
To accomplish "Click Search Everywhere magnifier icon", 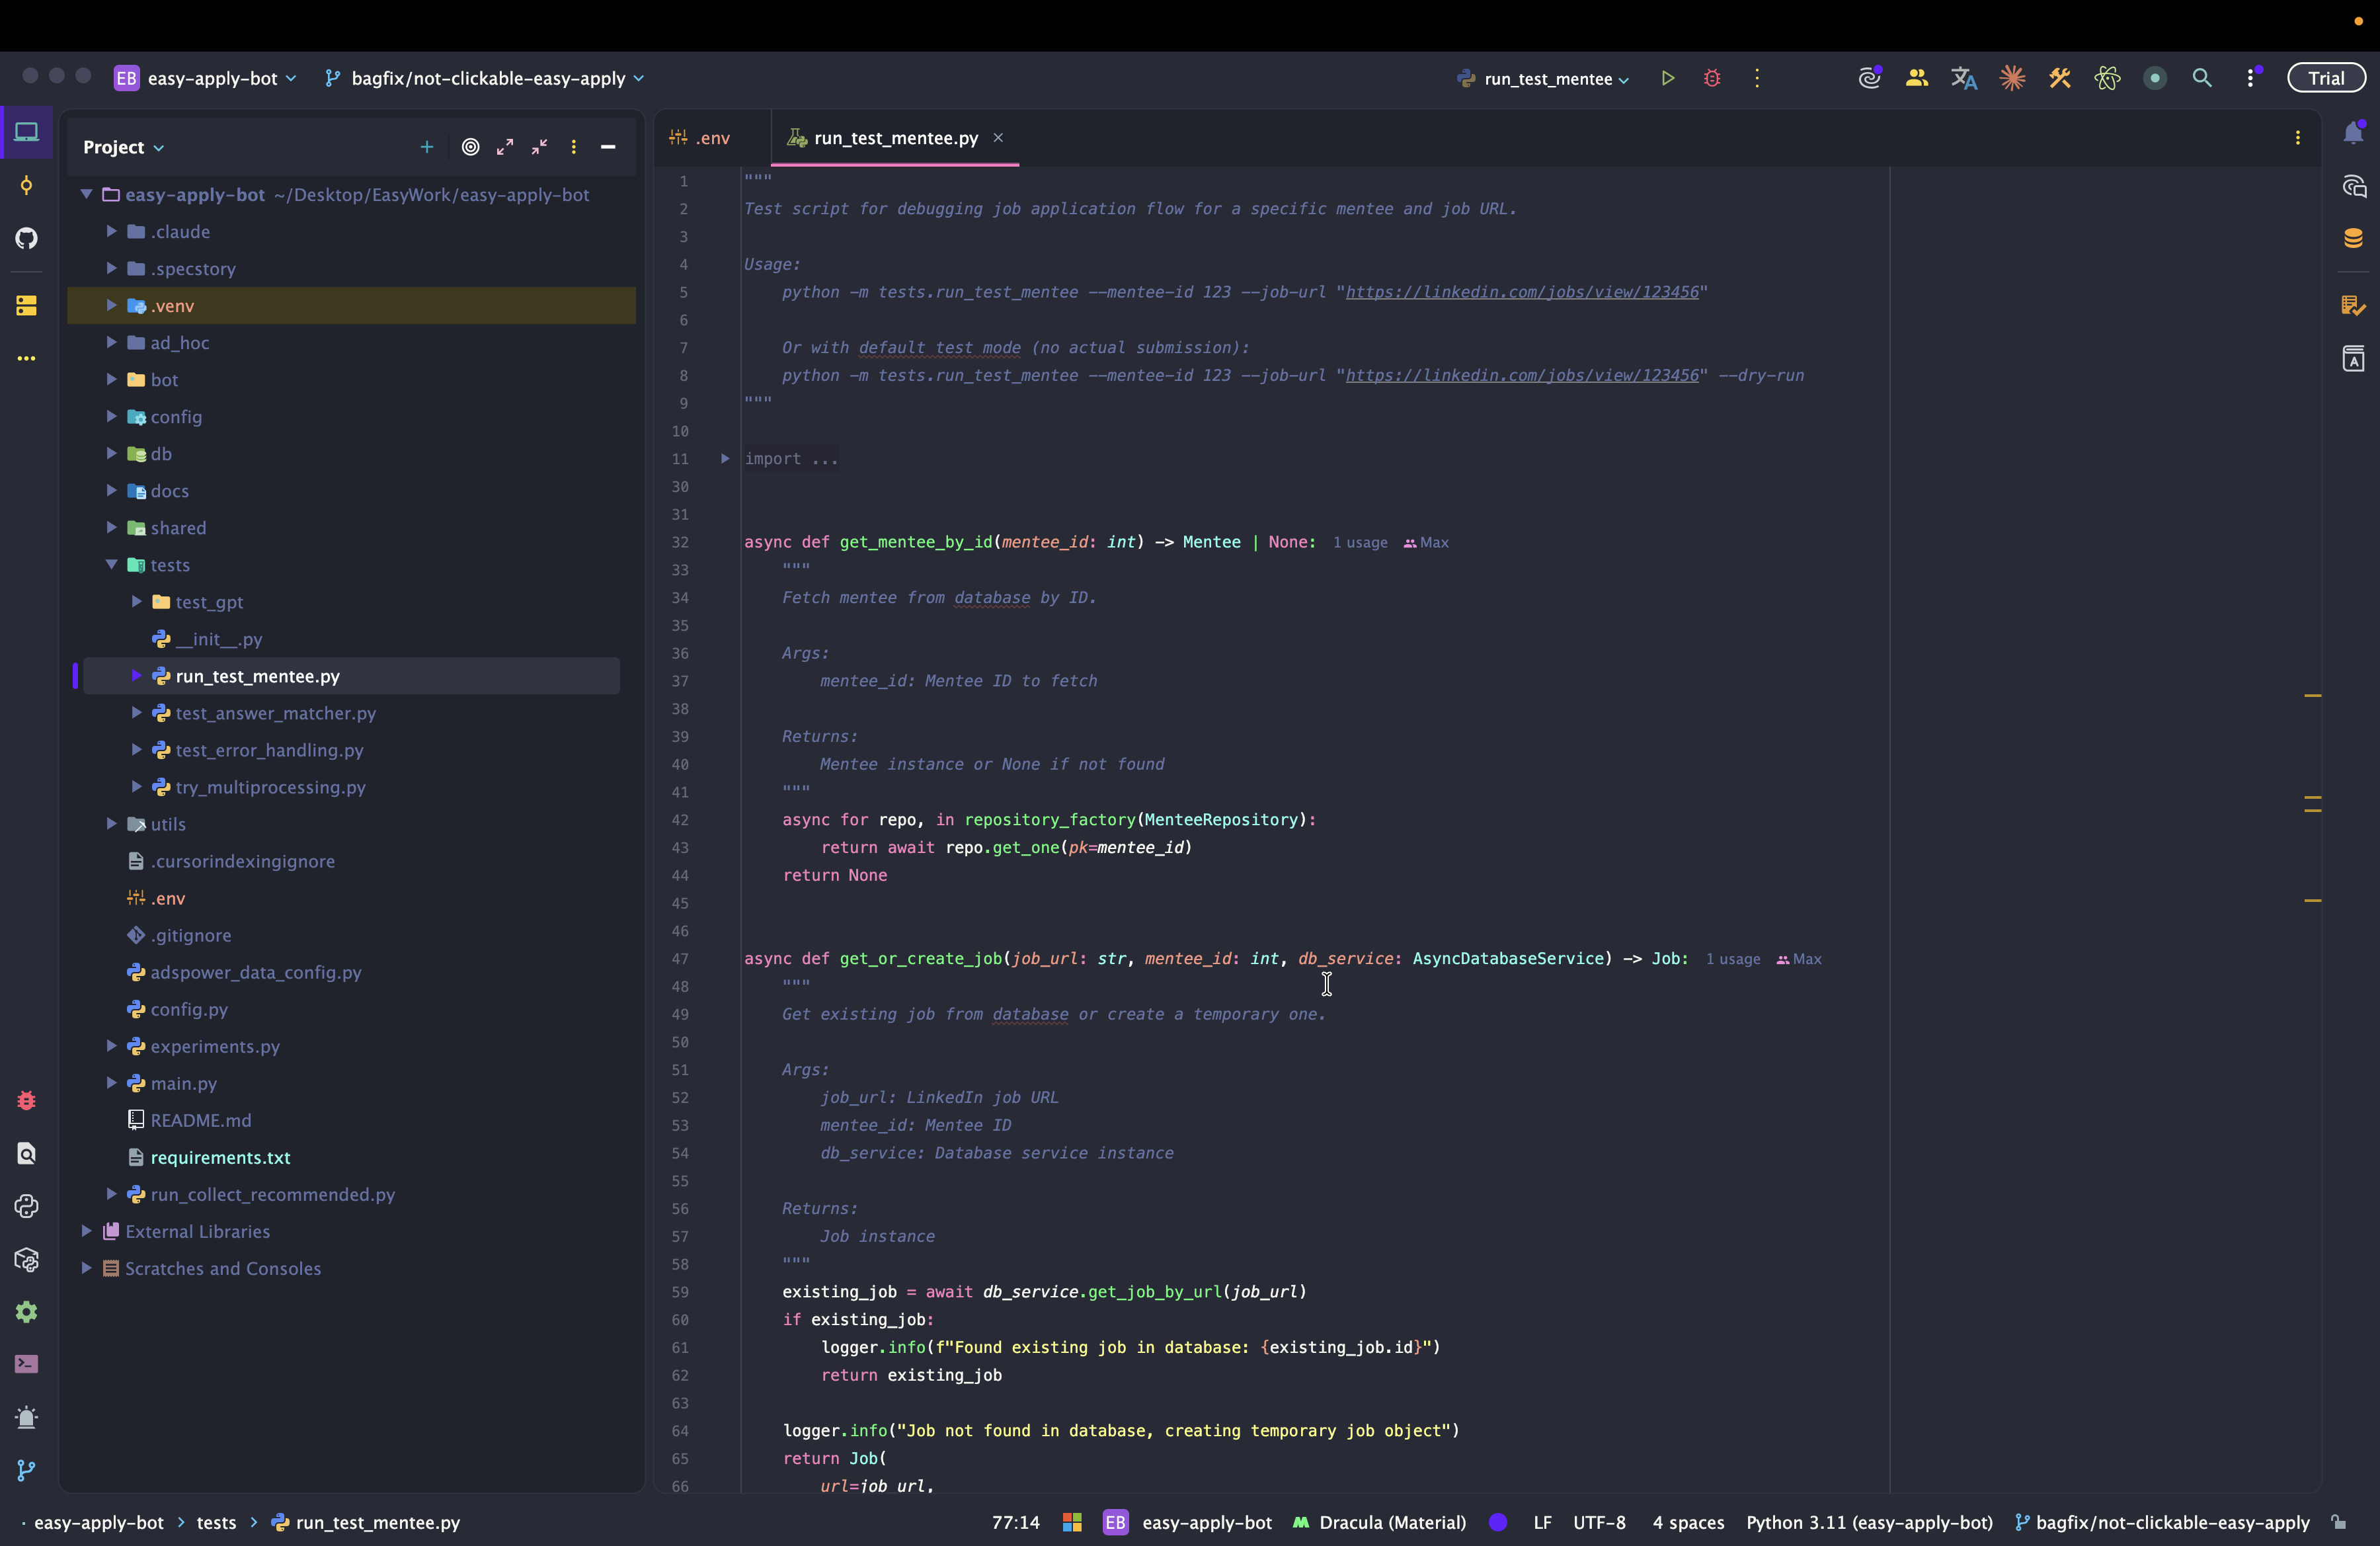I will pos(2202,78).
